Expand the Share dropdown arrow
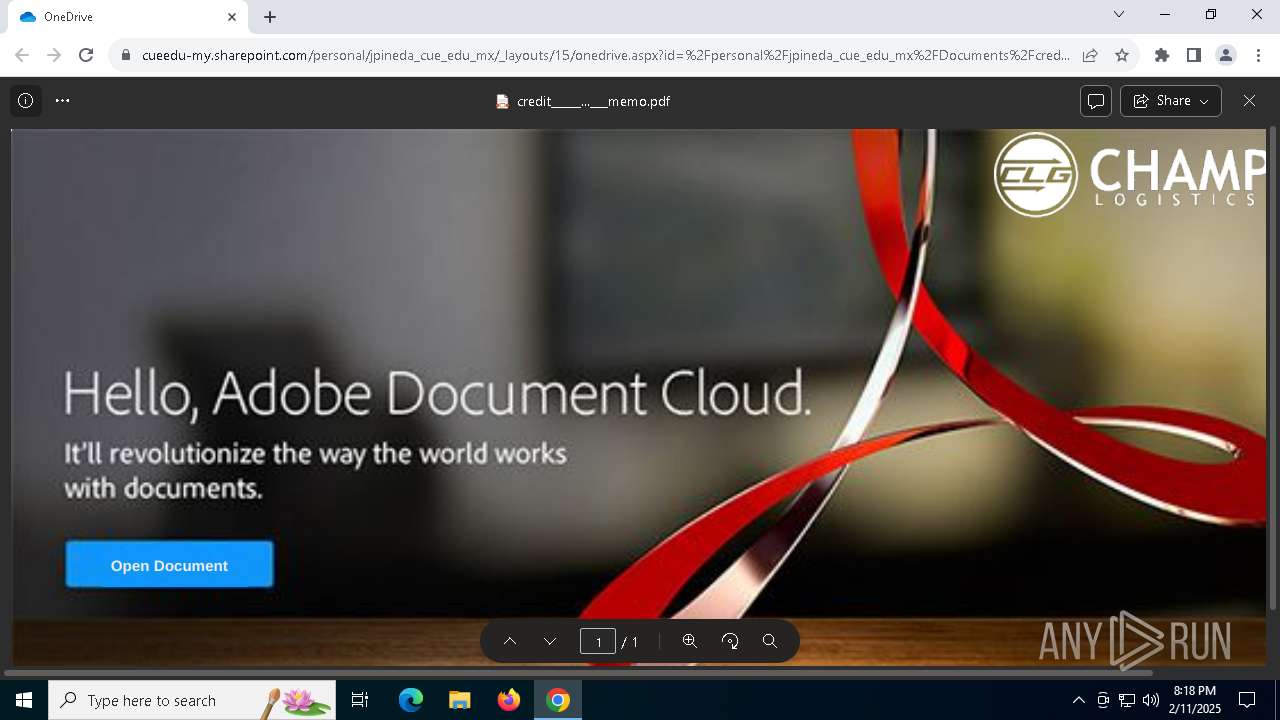 point(1205,102)
